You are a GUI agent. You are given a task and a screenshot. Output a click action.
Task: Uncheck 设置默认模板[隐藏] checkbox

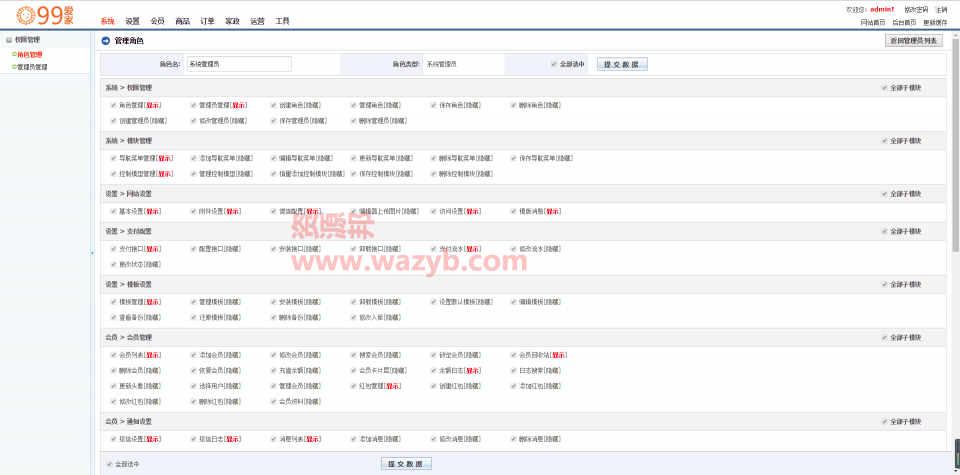433,302
